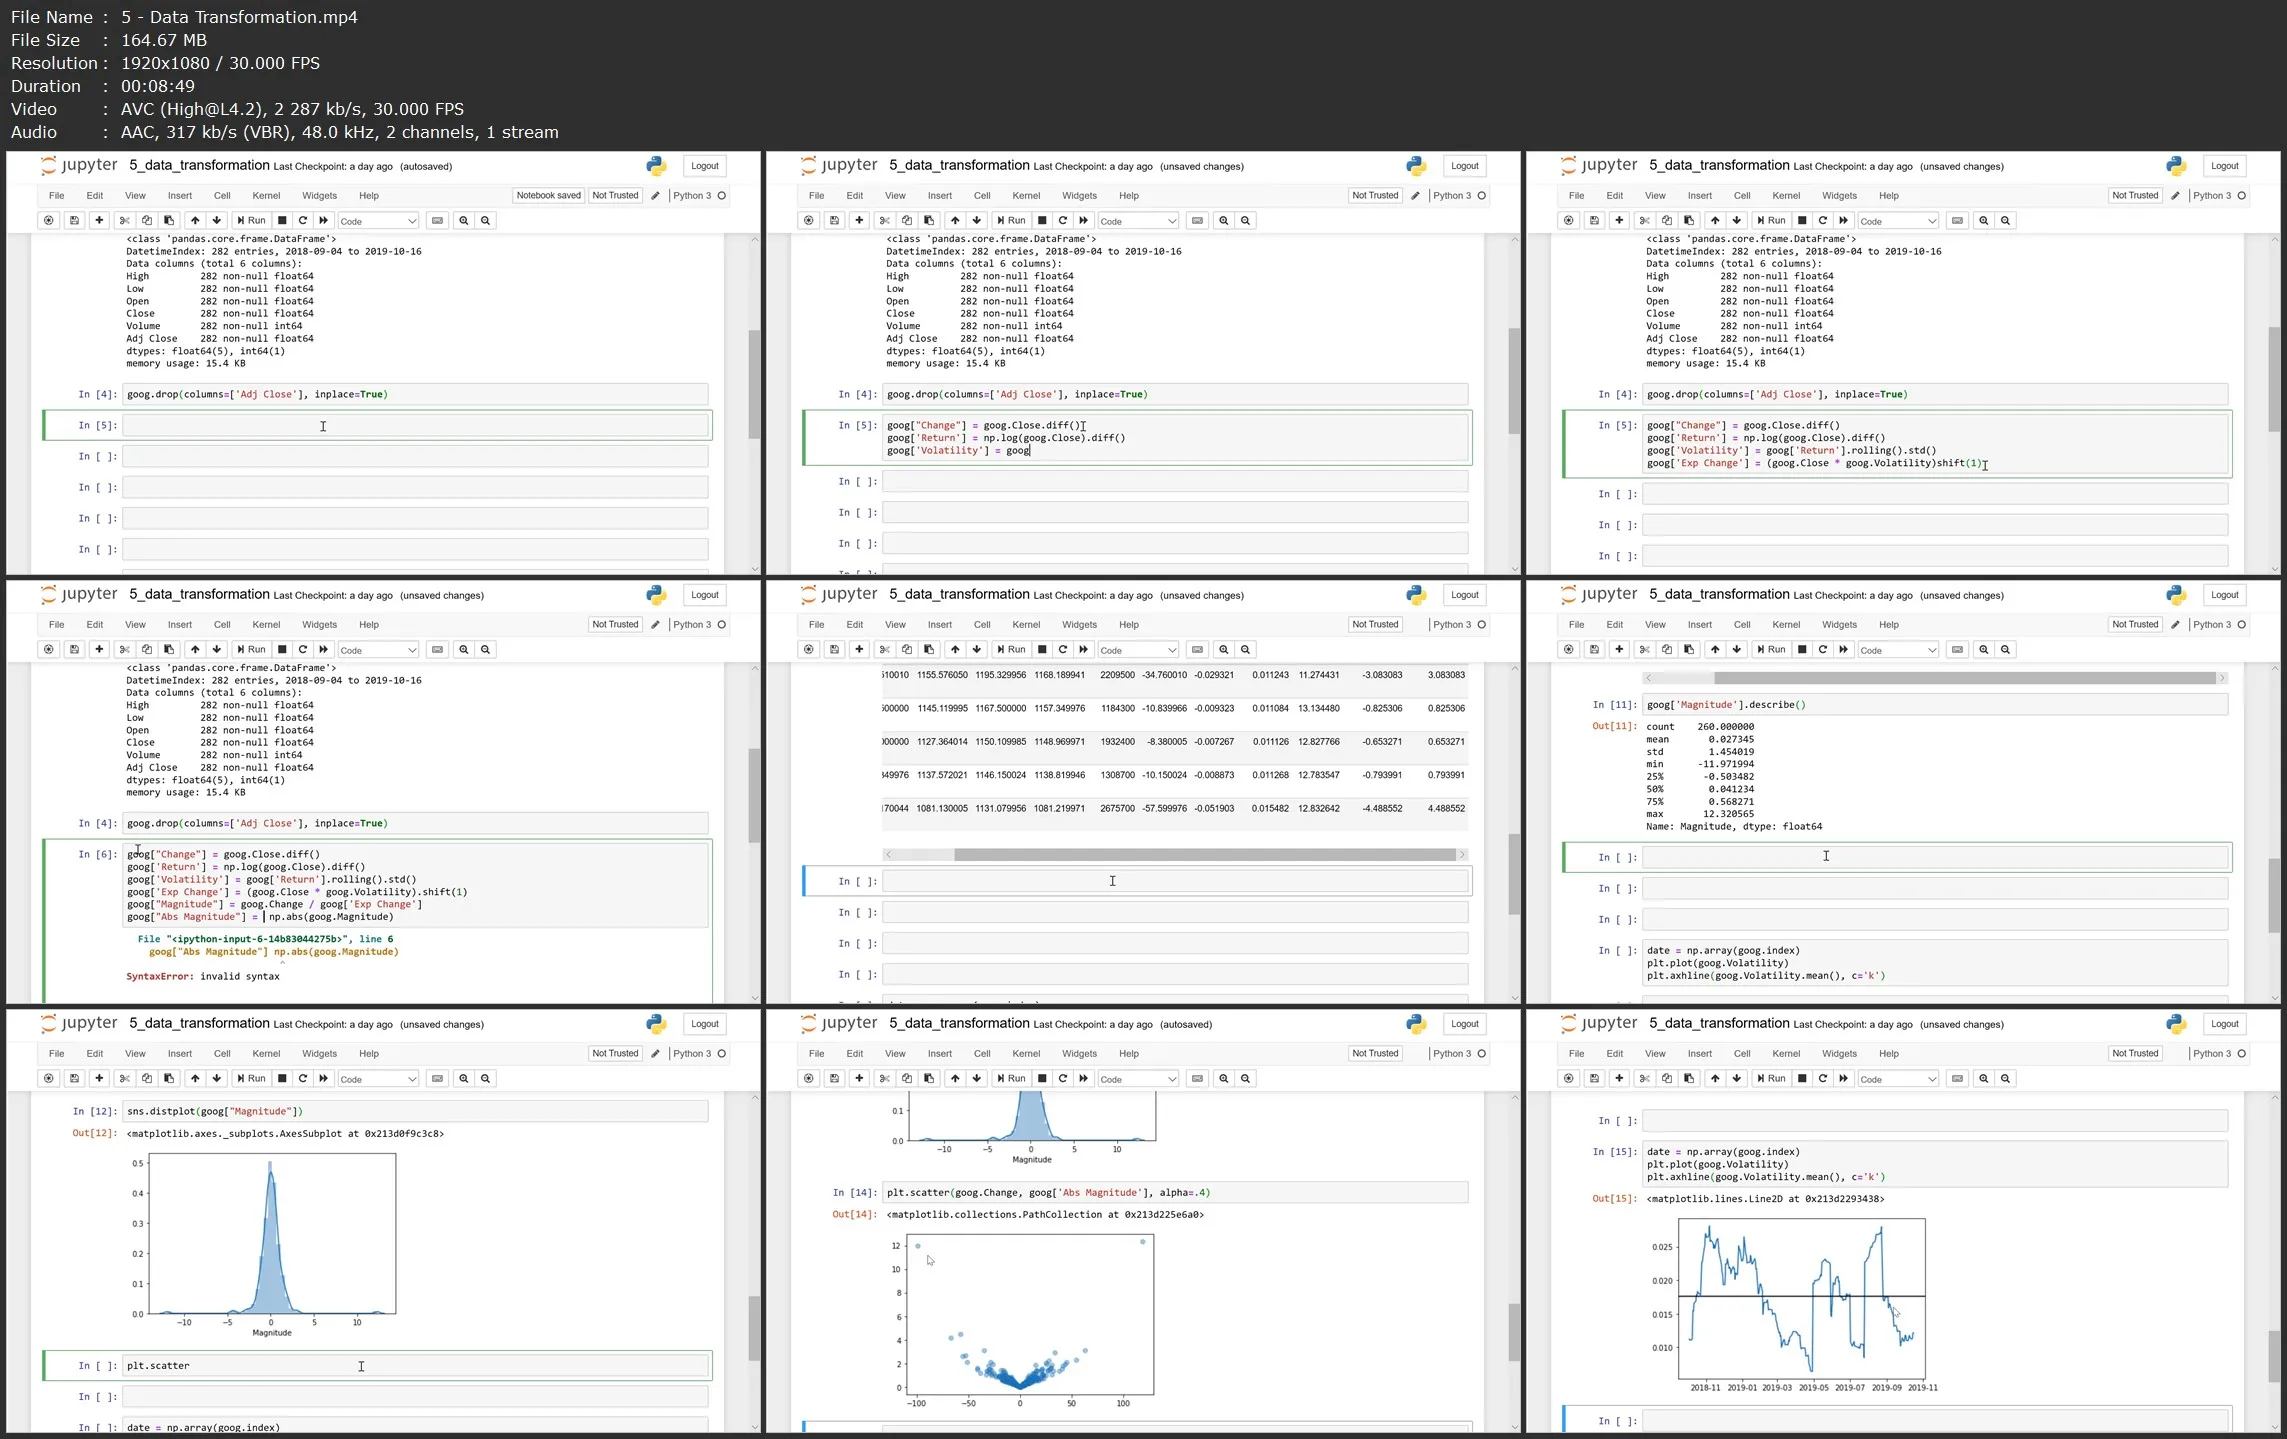Click zoom-in magnifier in Volatility line plot notebook toolbar
This screenshot has width=2287, height=1439.
[1983, 1079]
